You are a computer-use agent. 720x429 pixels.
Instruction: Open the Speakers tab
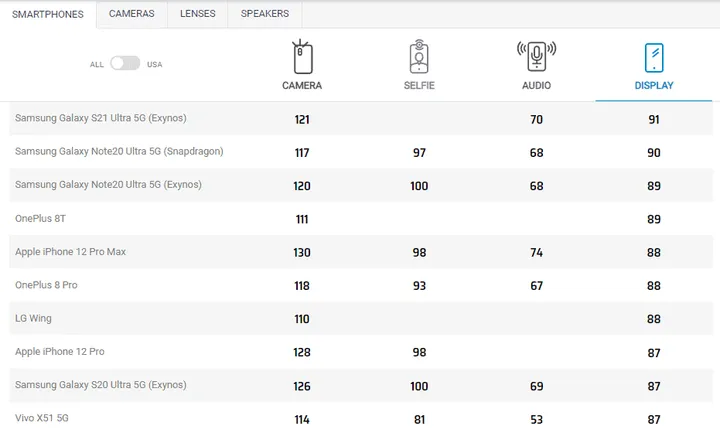click(x=265, y=14)
